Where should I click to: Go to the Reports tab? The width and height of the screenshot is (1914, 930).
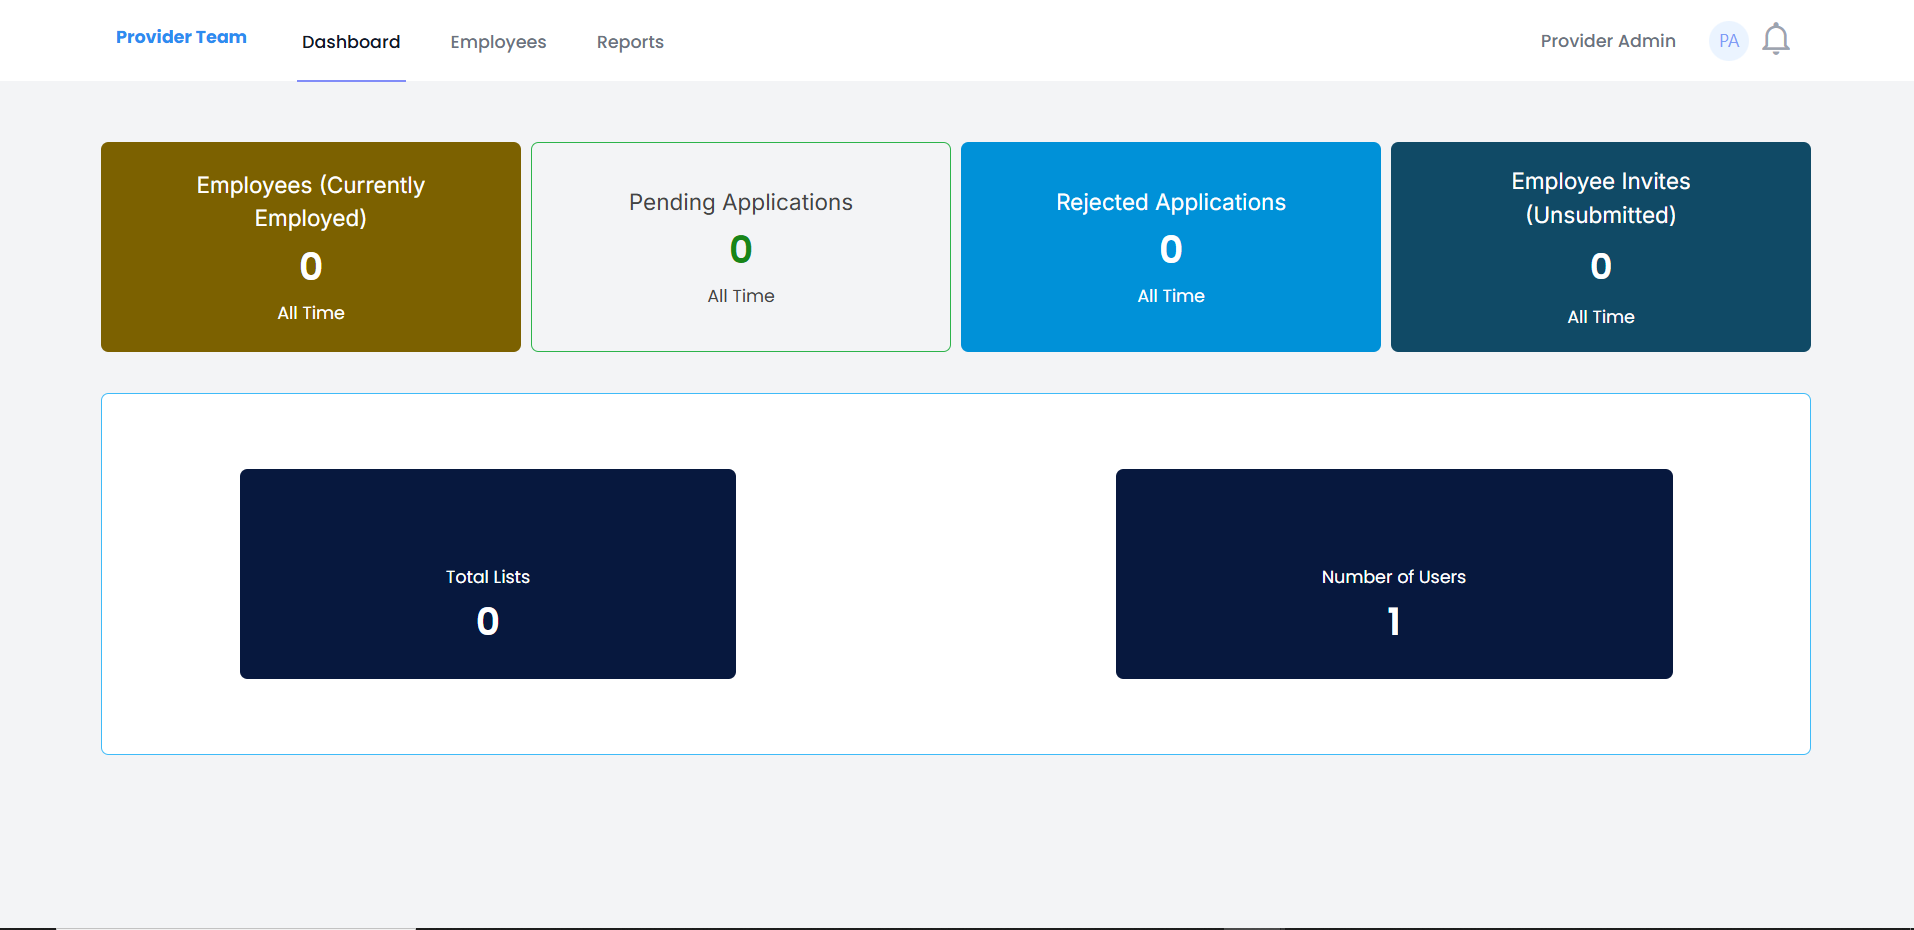pos(630,42)
